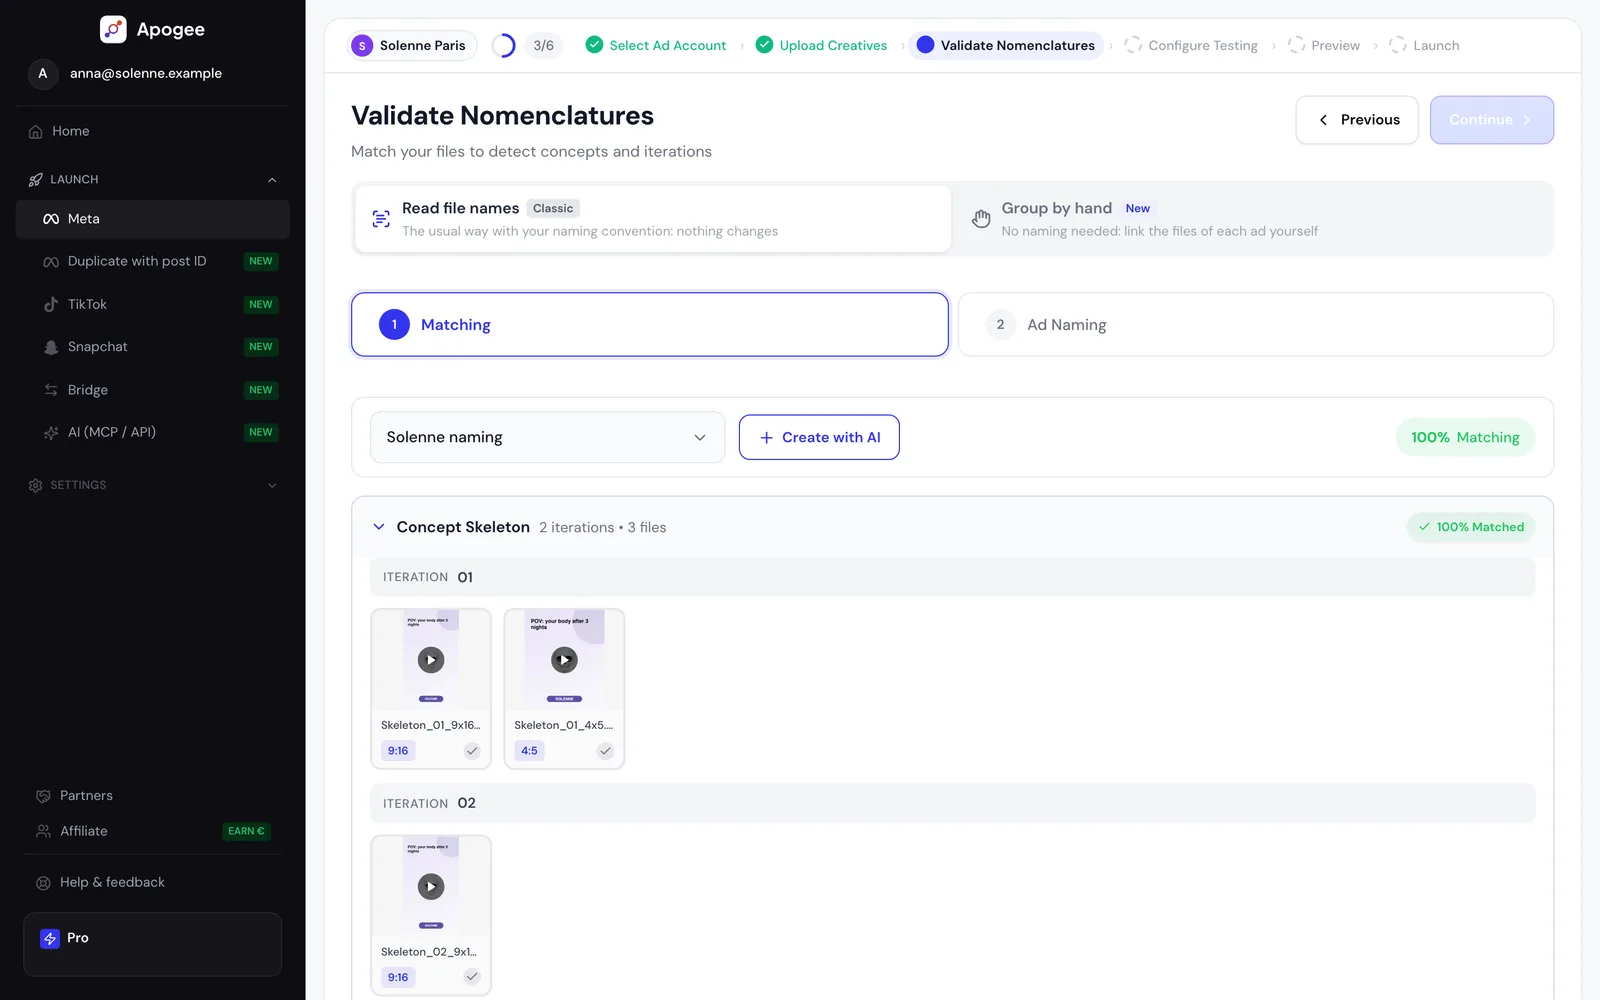Switch to the Ad Naming step tab

[x=1256, y=324]
